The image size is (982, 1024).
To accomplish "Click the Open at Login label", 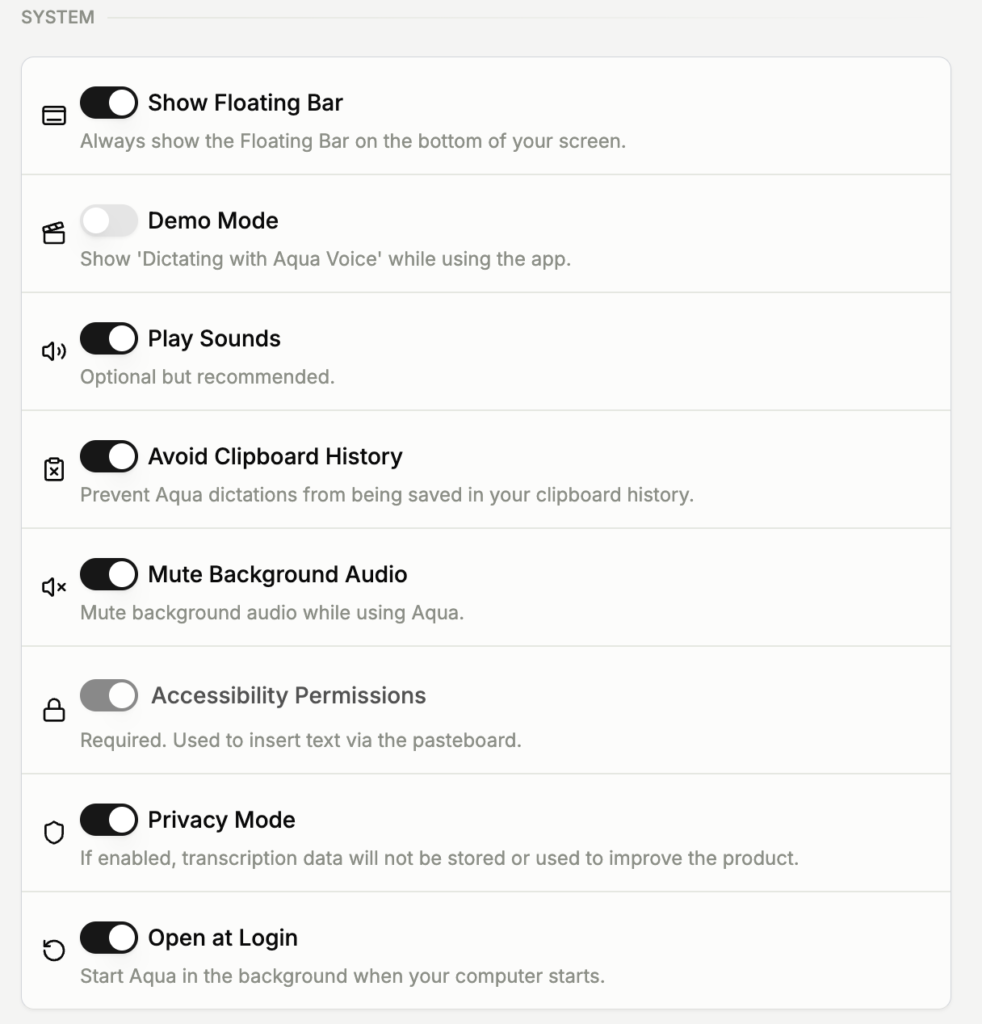I will coord(222,938).
